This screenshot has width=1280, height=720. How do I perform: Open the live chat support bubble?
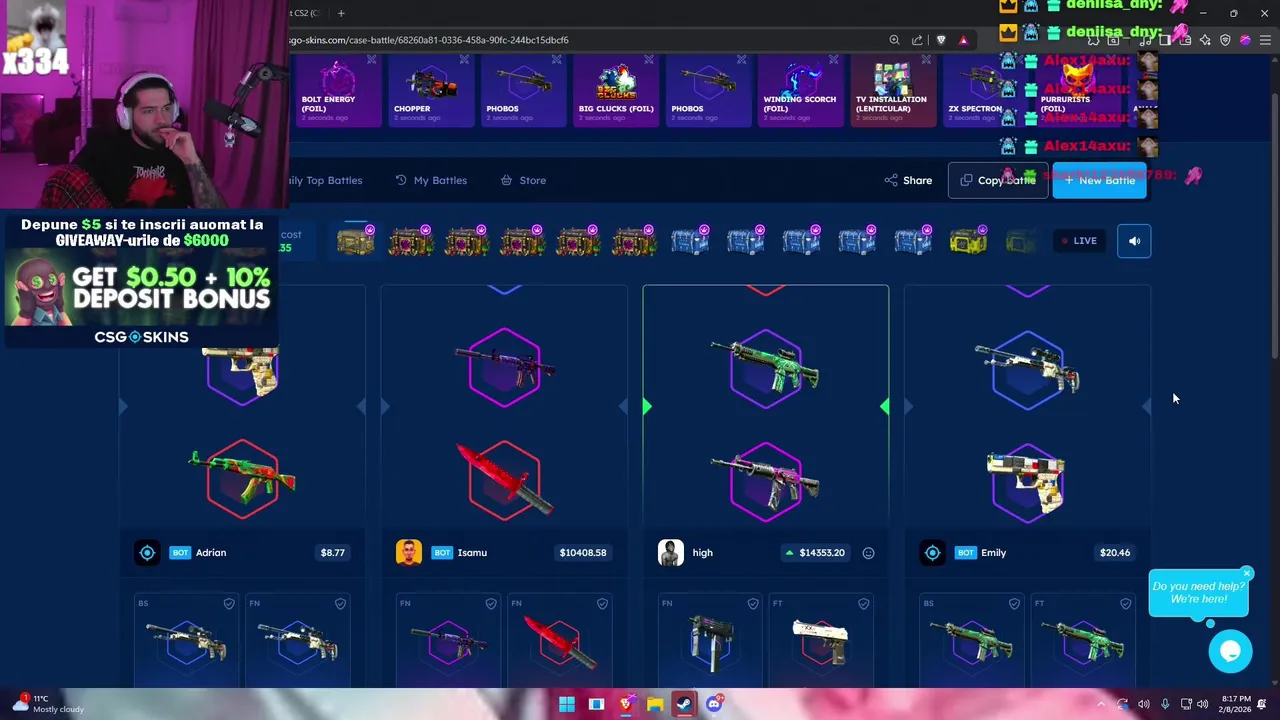click(x=1230, y=651)
